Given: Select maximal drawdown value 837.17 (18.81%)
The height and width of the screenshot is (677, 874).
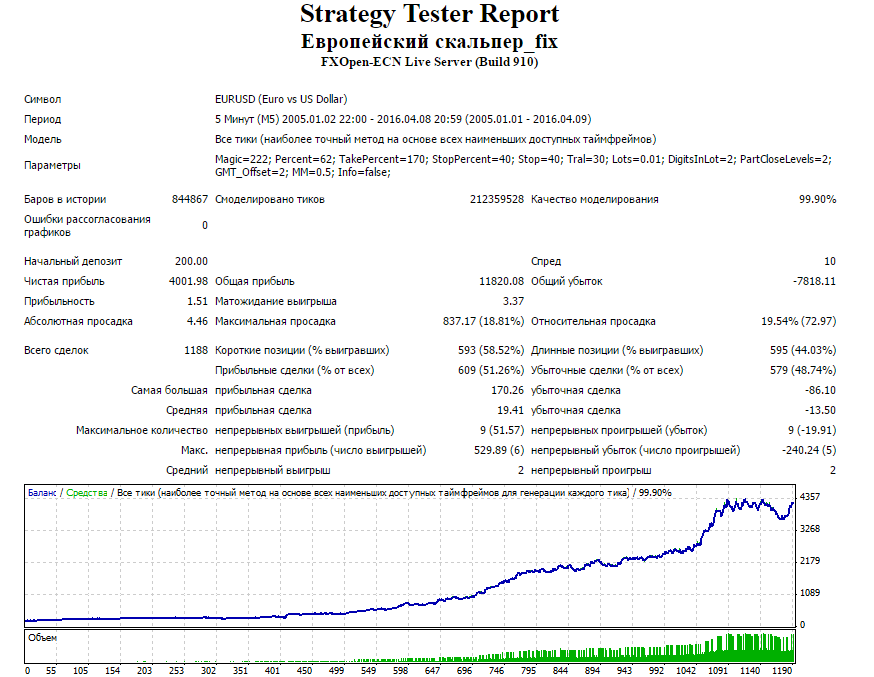Looking at the screenshot, I should pyautogui.click(x=483, y=322).
